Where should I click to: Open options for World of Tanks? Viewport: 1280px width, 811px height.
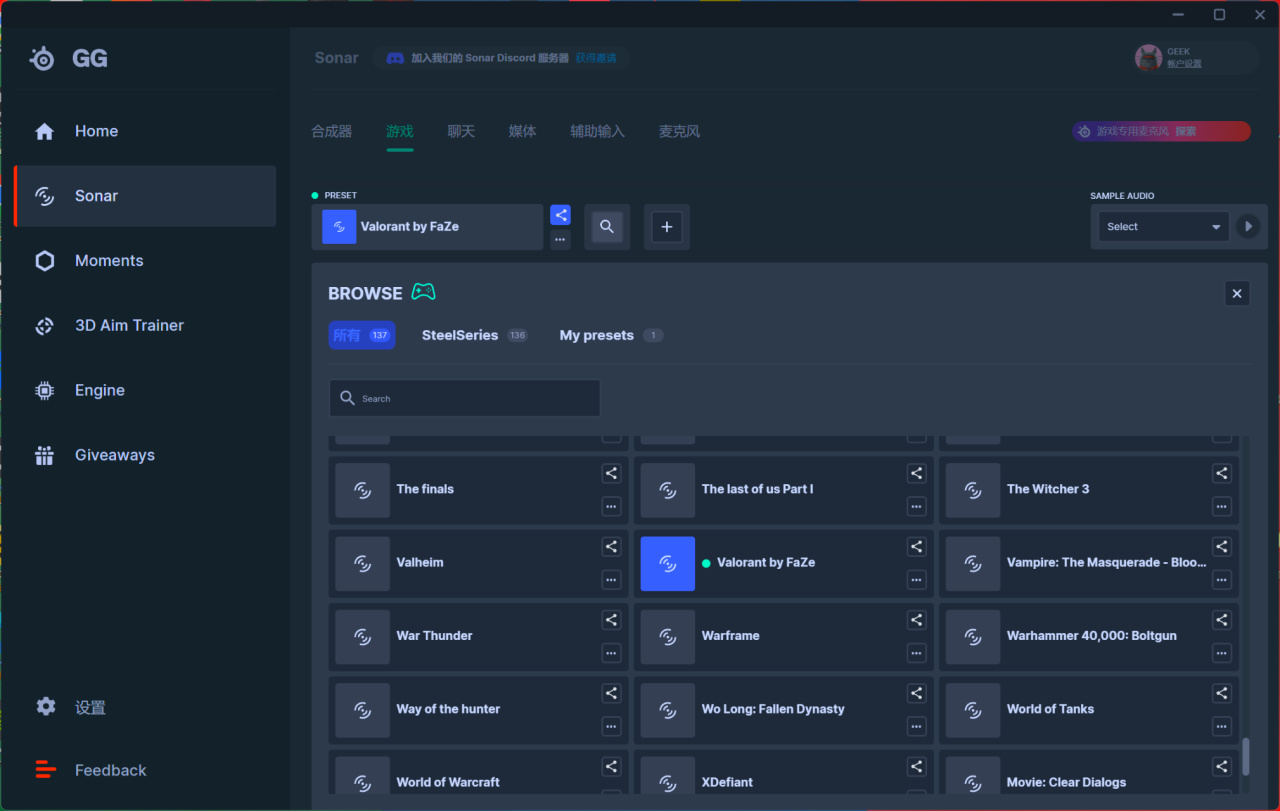click(1221, 726)
